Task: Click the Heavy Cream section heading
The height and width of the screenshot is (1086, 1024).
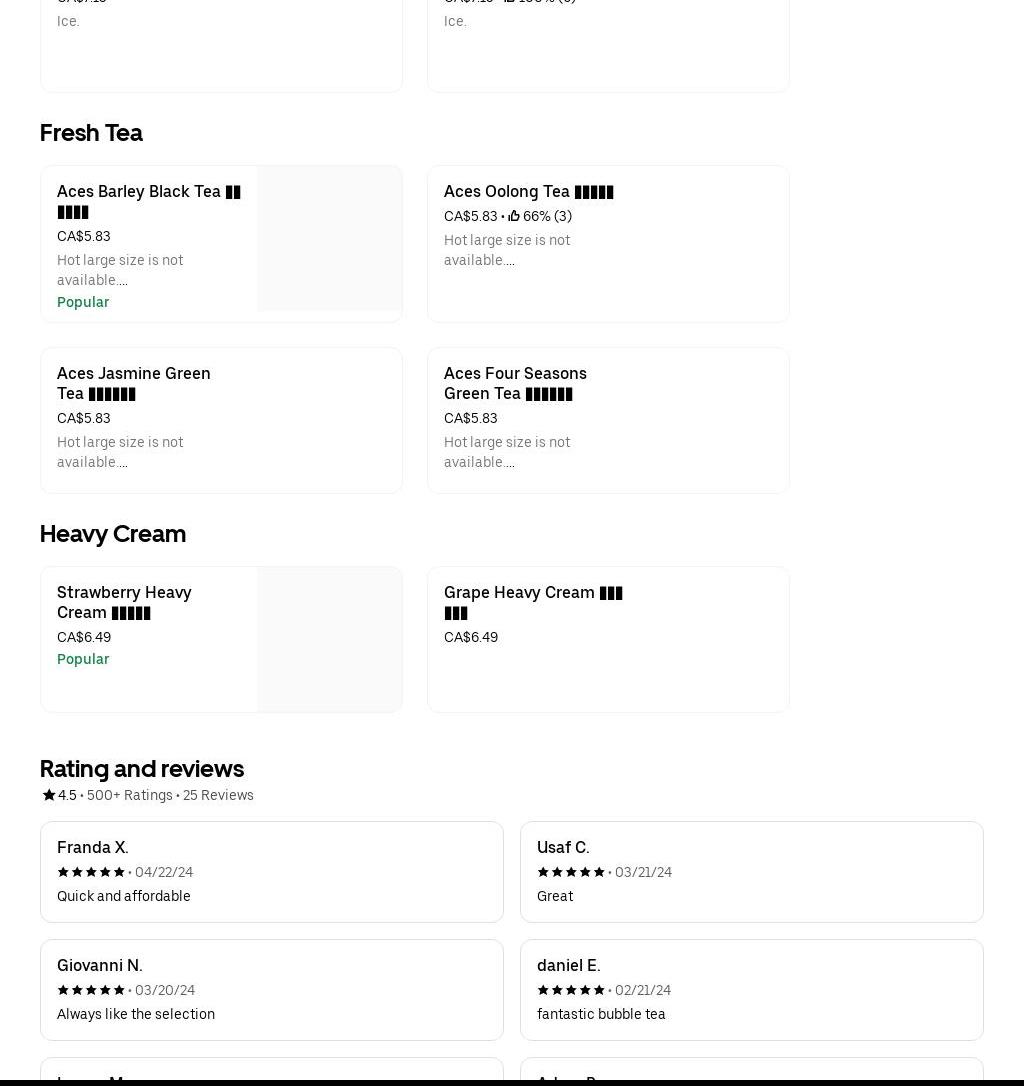Action: pyautogui.click(x=113, y=534)
